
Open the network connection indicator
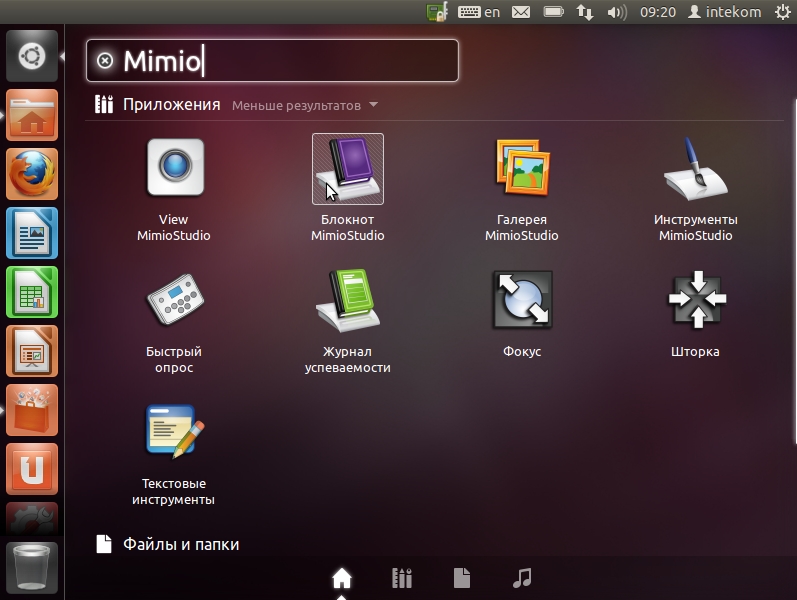point(585,12)
